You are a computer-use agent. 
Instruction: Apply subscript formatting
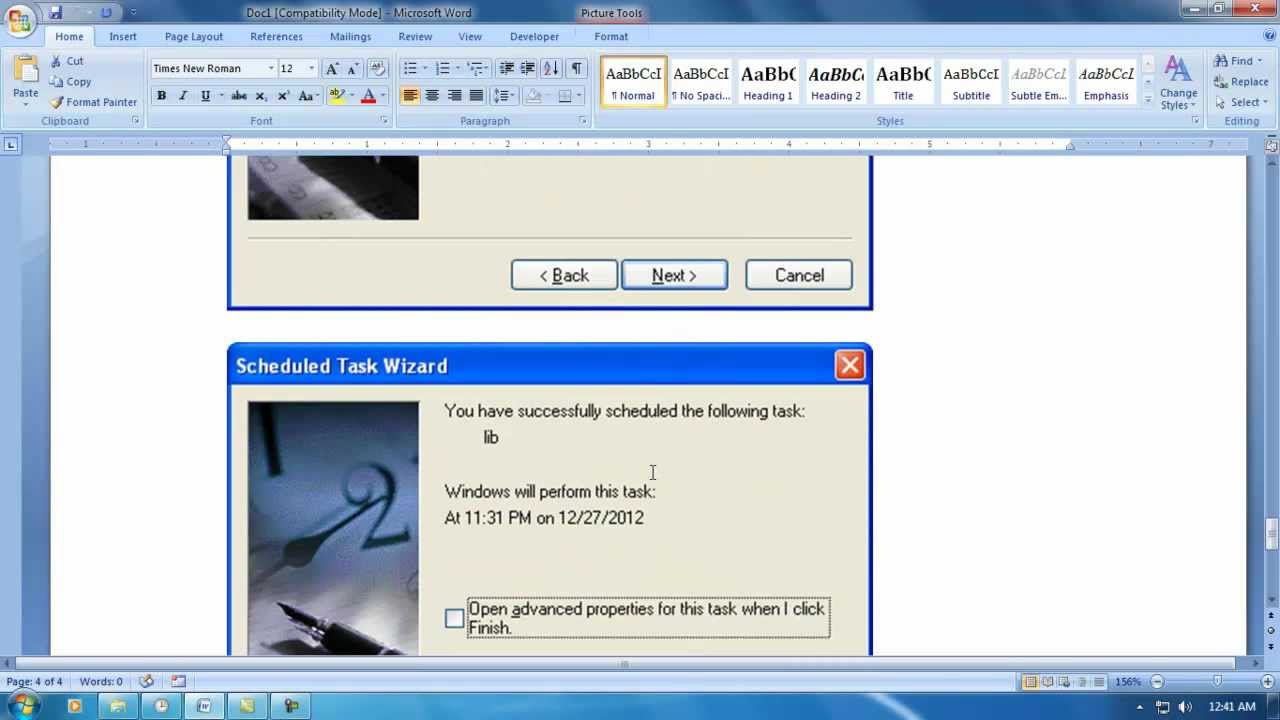(261, 96)
